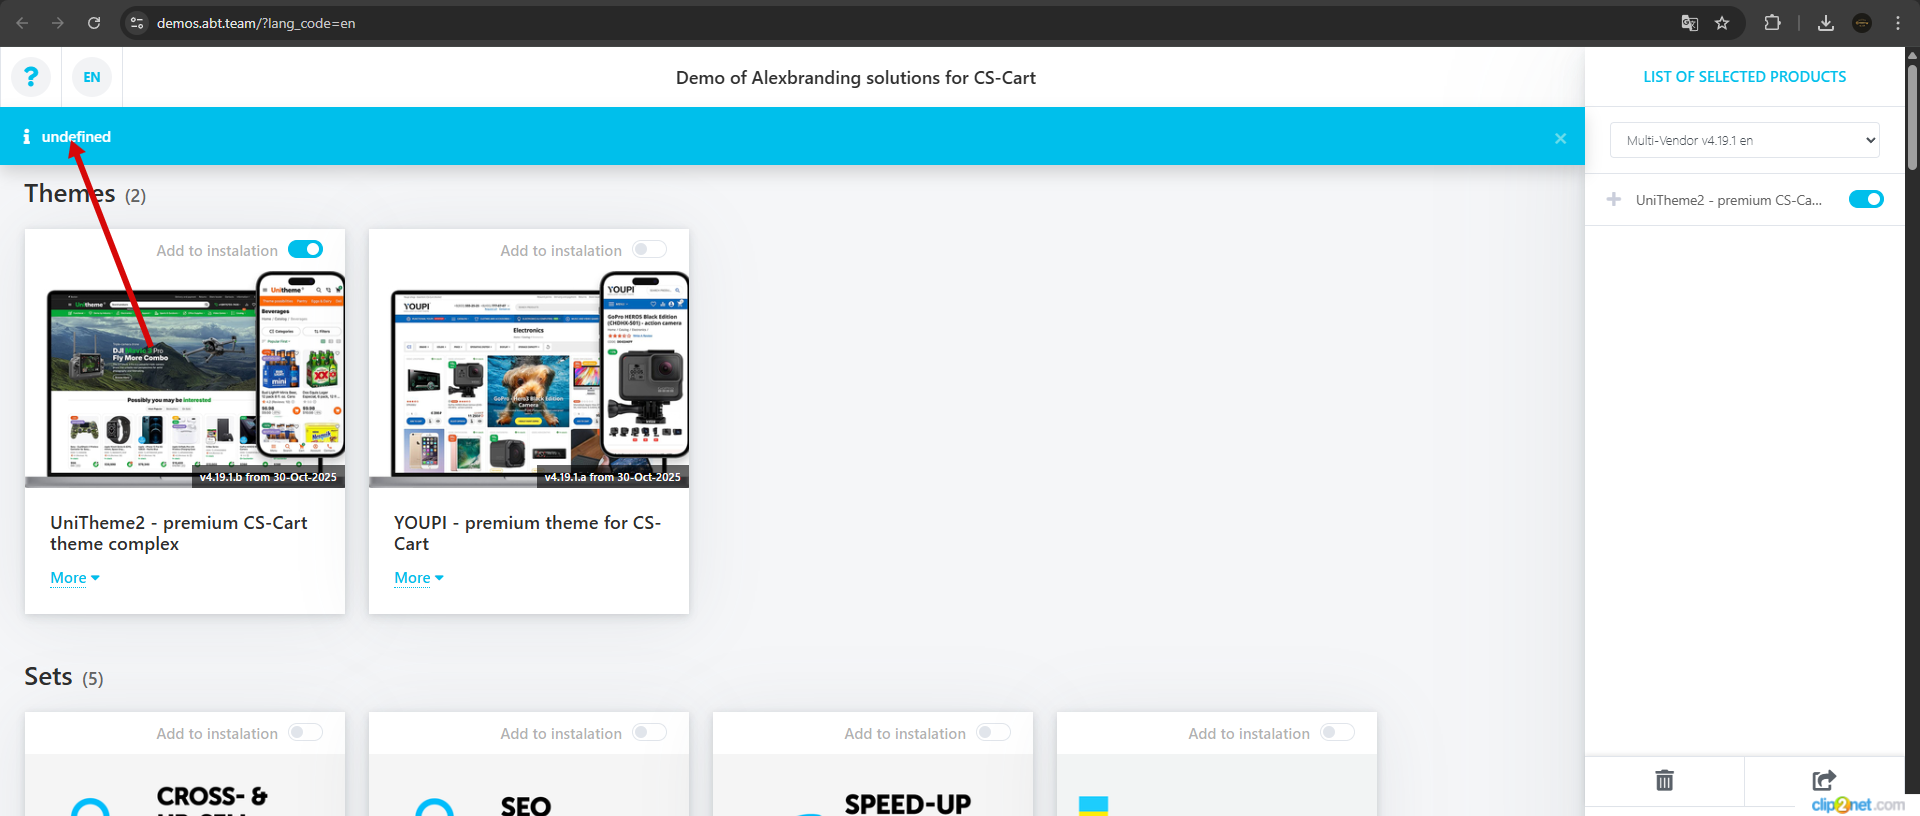Screen dimensions: 1920x816
Task: Reload the page
Action: tap(94, 23)
